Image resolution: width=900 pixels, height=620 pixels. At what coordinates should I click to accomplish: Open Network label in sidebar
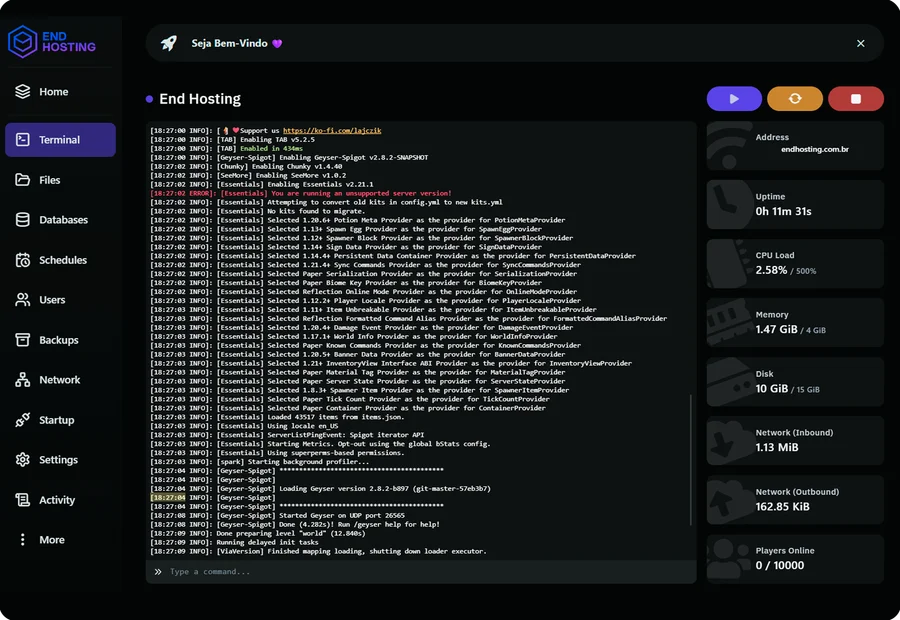click(x=60, y=380)
